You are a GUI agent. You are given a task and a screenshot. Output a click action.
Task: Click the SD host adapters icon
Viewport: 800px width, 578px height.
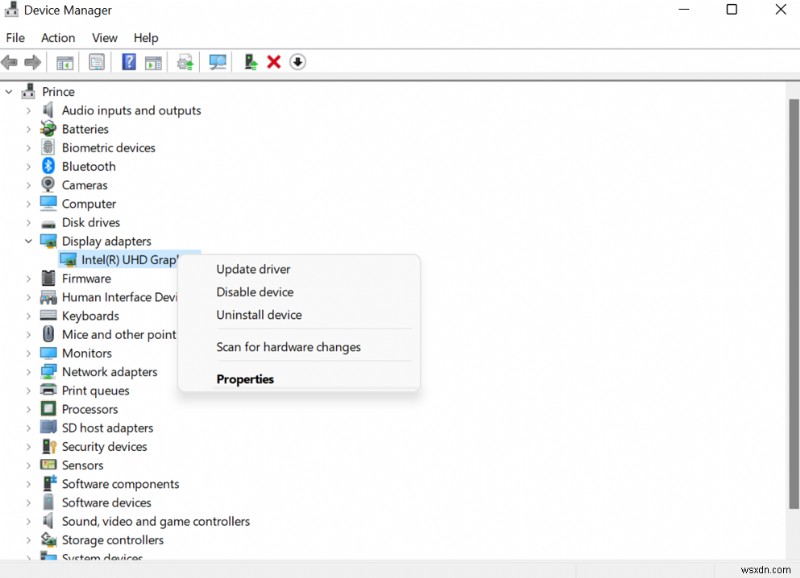(x=48, y=427)
